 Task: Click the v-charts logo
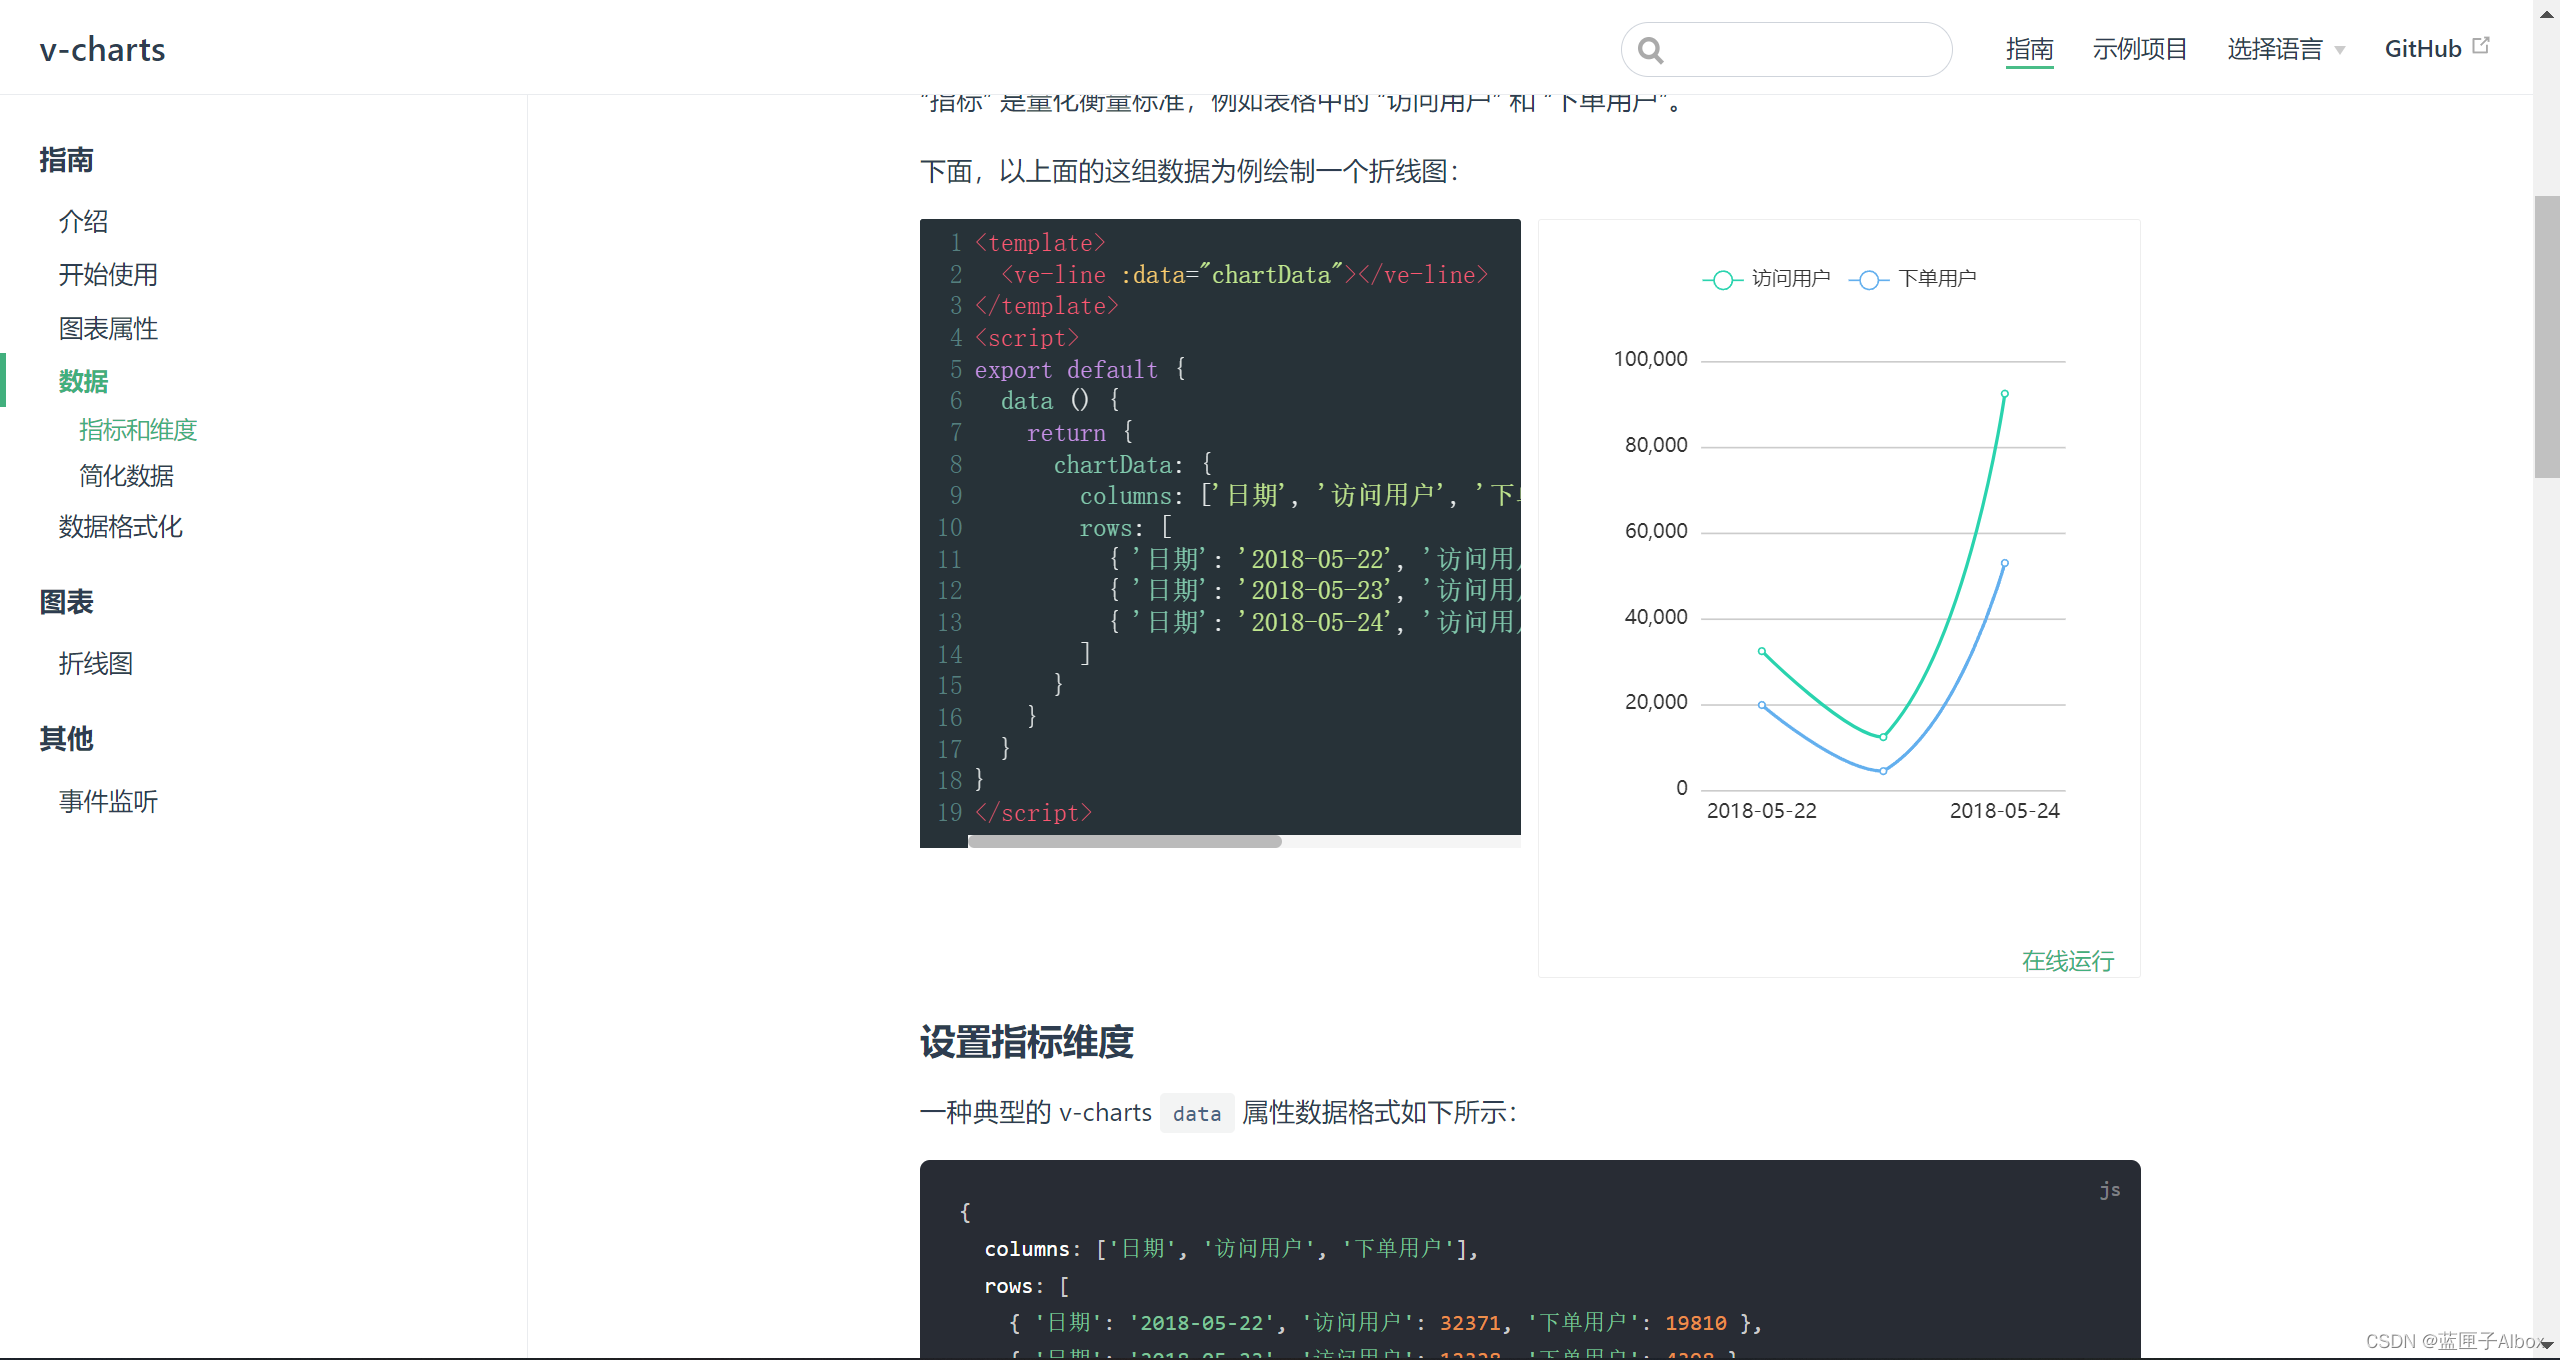[x=101, y=48]
